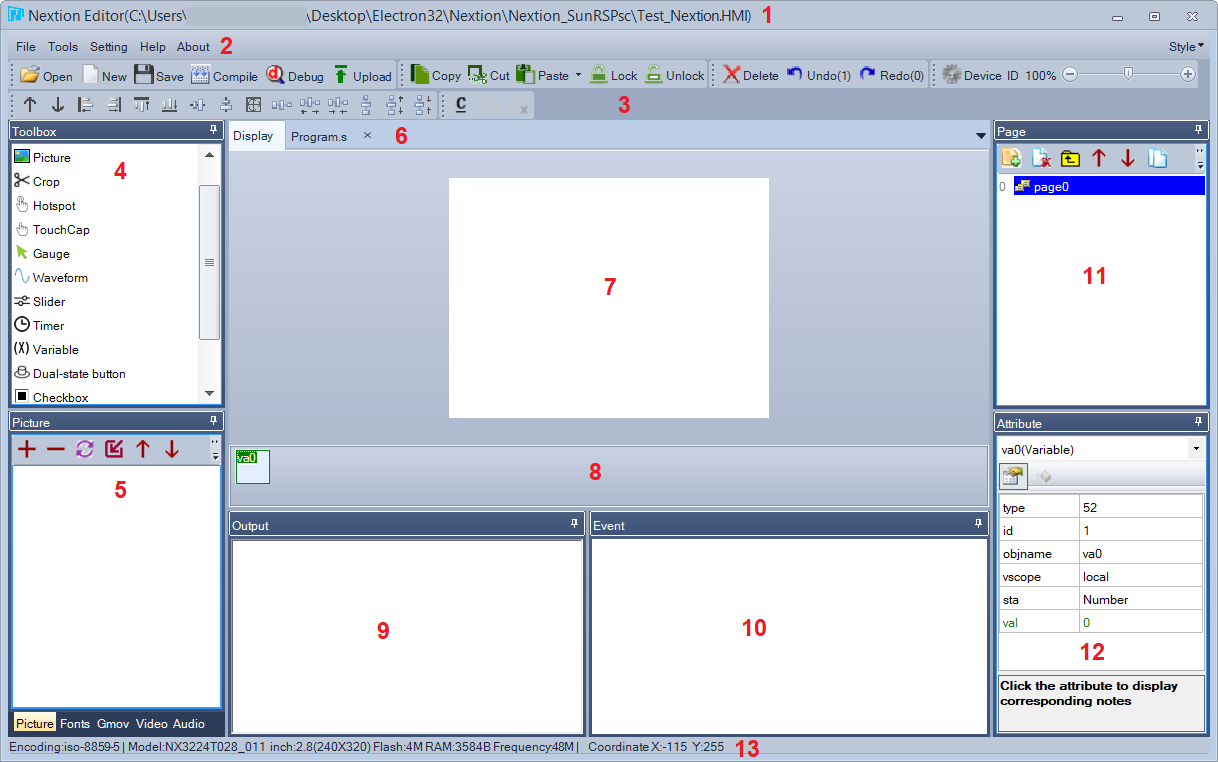Copy the selected component

pos(436,75)
